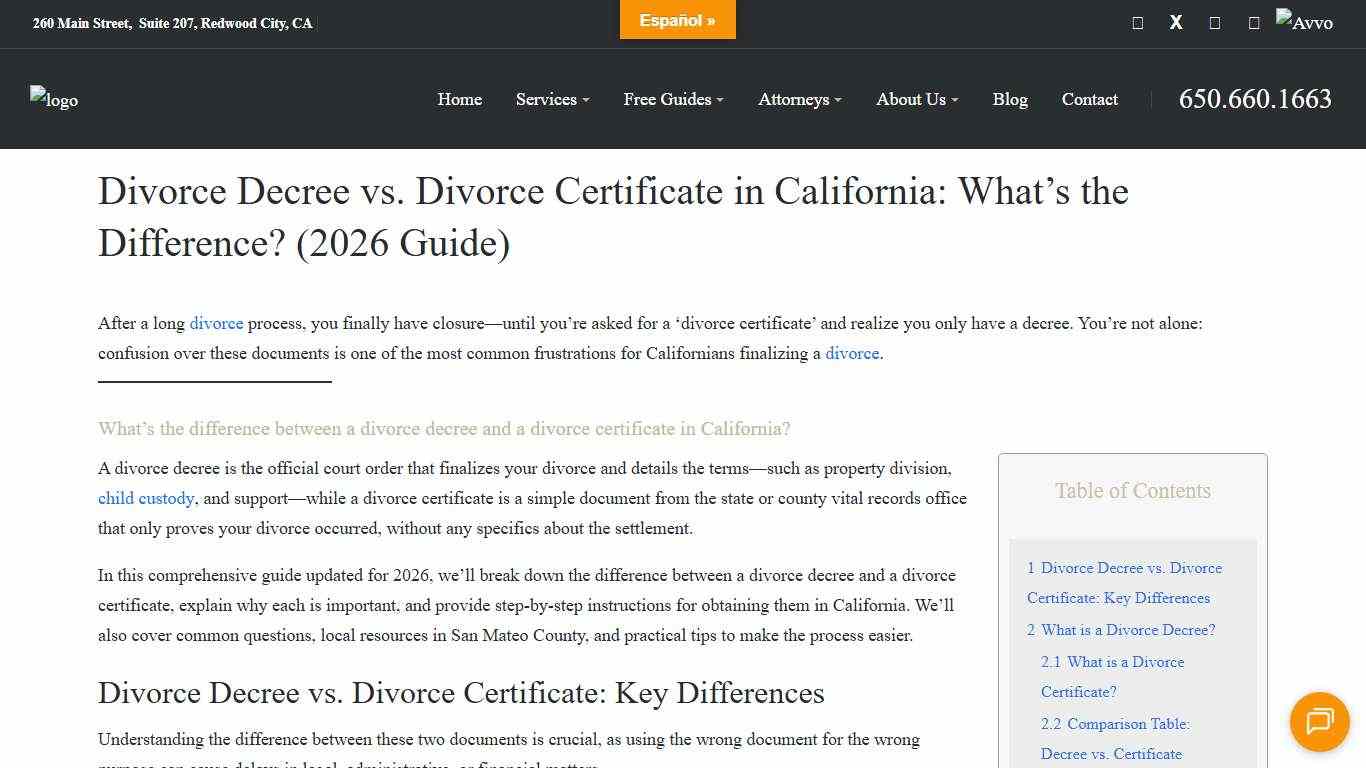Screen dimensions: 1366x768
Task: Open the Blog page from the menu
Action: click(1010, 99)
